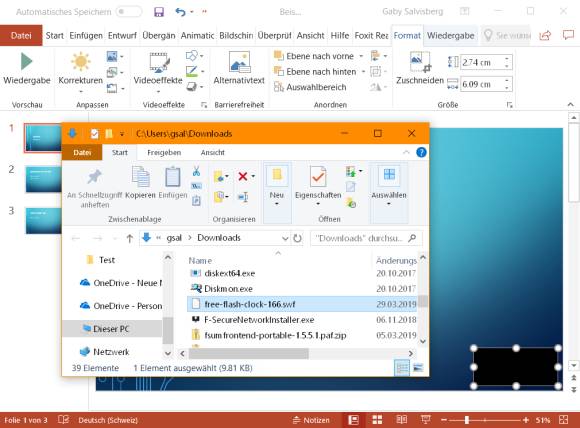The width and height of the screenshot is (580, 428).
Task: Click the Alternativtext picture icon
Action: pos(239,62)
